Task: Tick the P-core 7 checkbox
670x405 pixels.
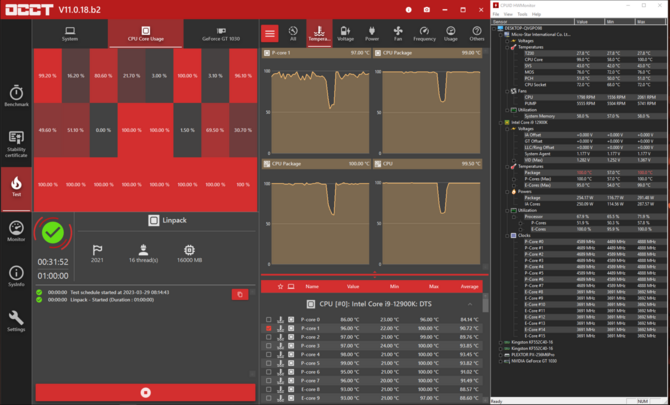Action: point(268,381)
